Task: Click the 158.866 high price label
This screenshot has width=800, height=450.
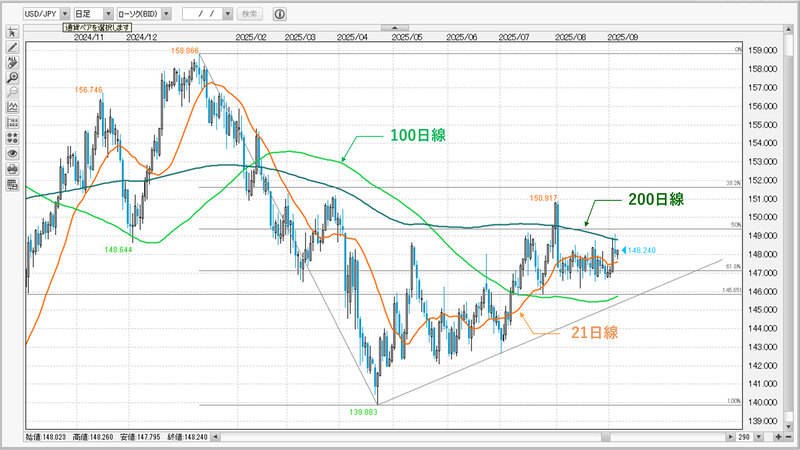Action: click(185, 51)
